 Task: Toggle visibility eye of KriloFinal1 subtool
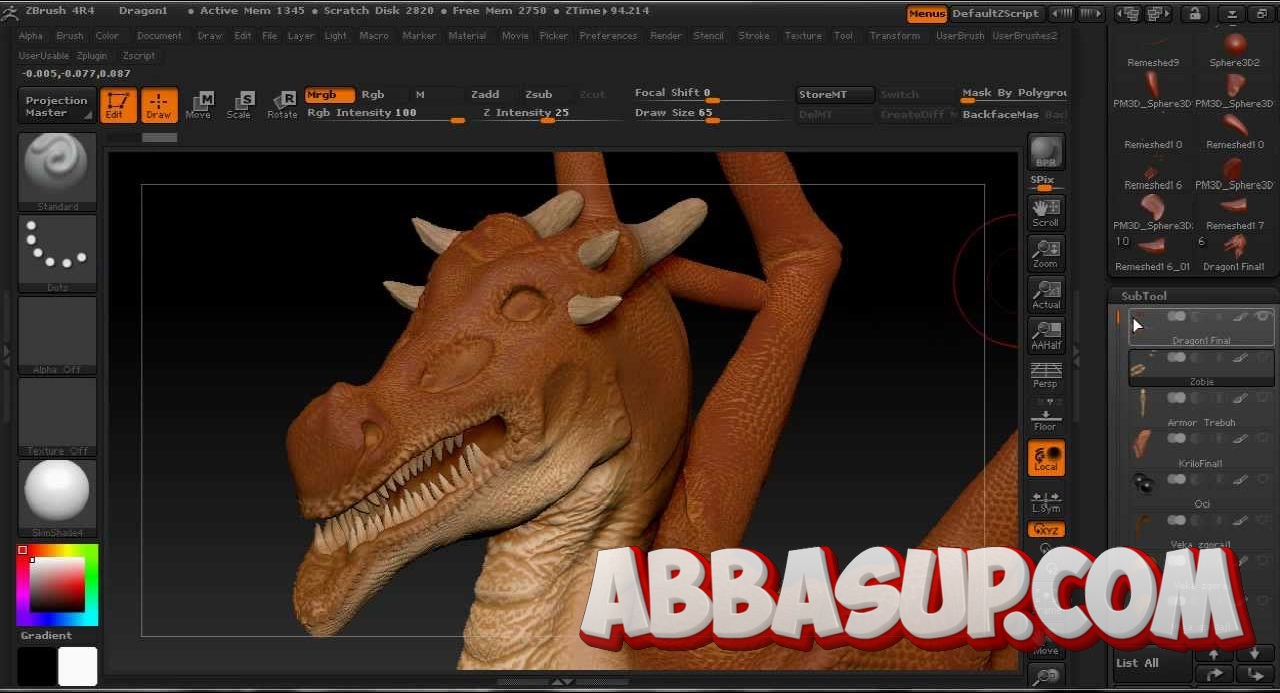[x=1263, y=439]
